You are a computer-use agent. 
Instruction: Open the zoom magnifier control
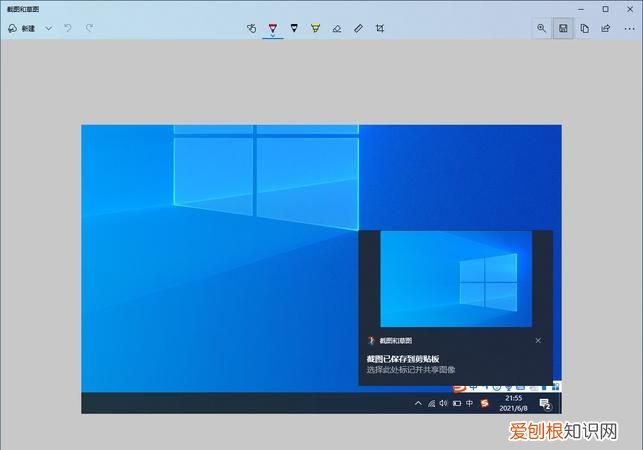pos(542,28)
